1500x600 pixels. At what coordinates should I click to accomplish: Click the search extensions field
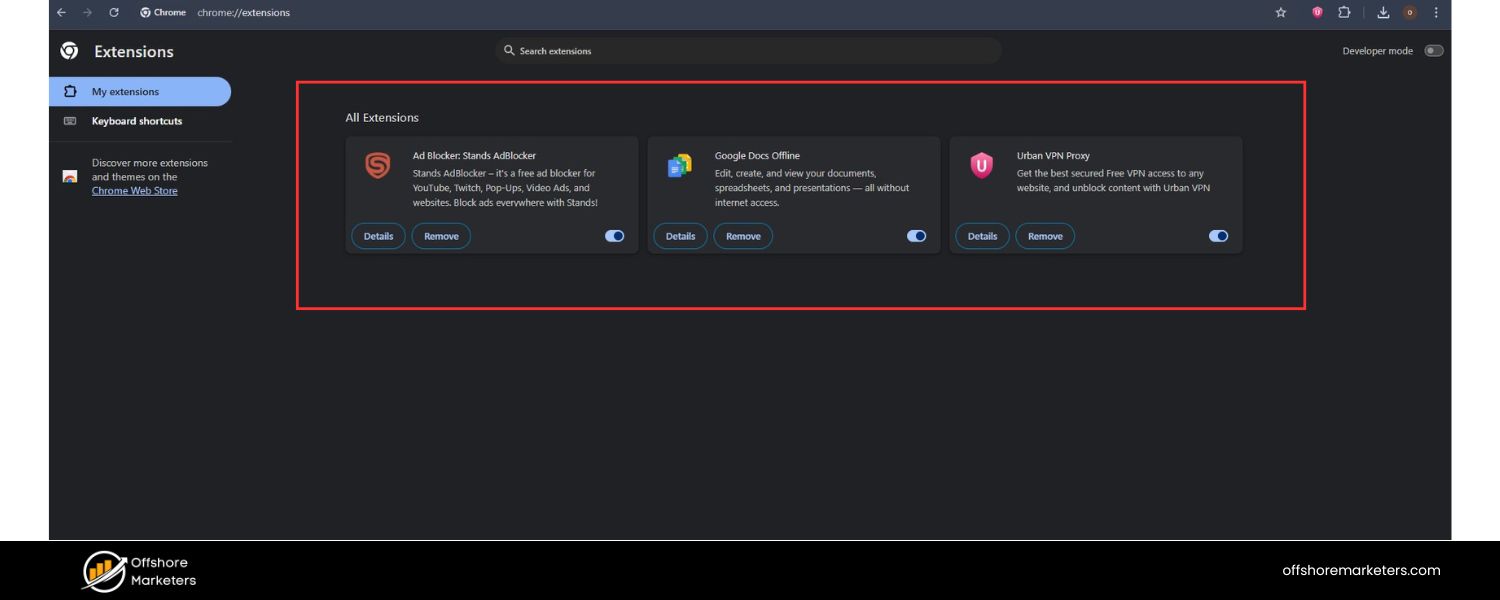point(748,50)
